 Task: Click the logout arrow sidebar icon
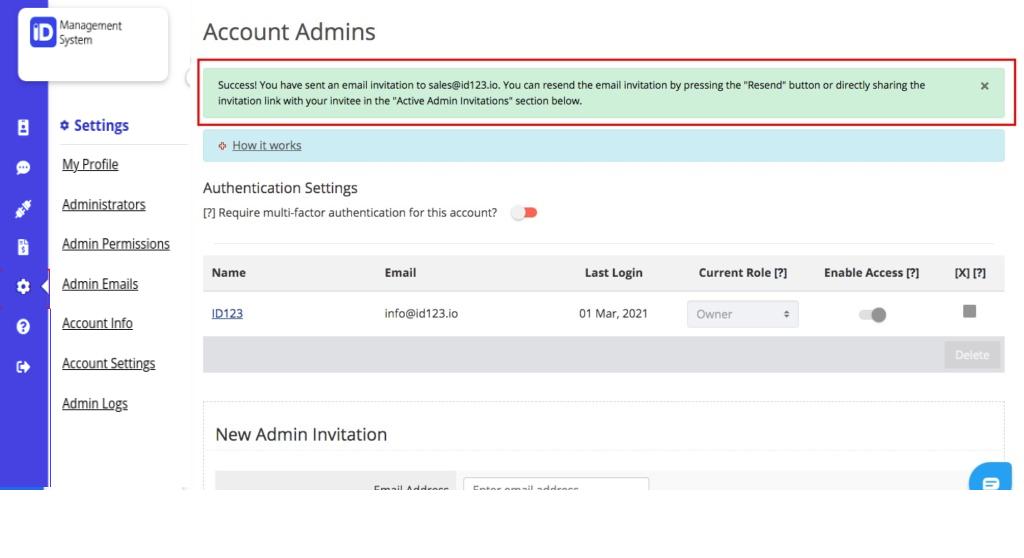tap(23, 367)
